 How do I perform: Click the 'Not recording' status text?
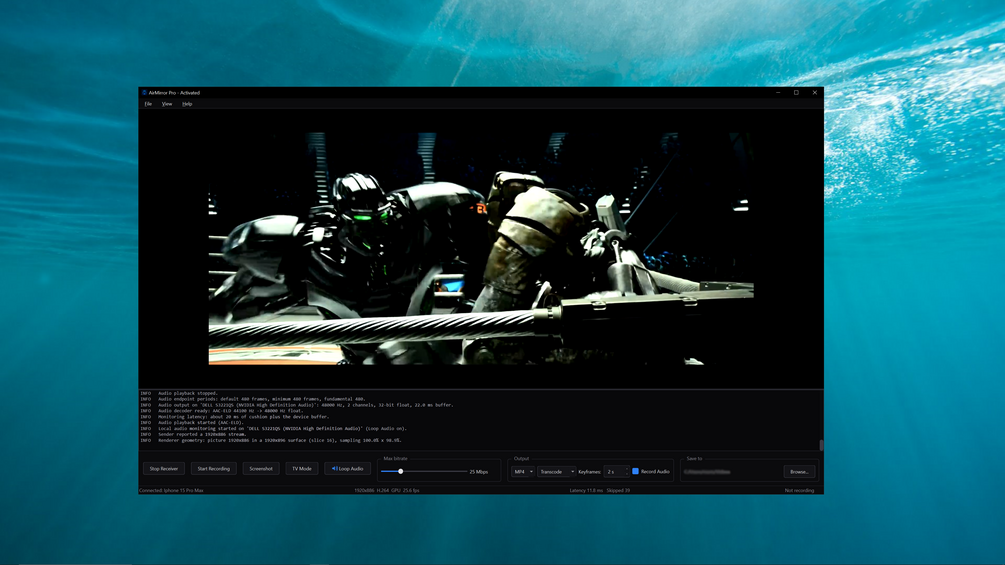pos(799,491)
